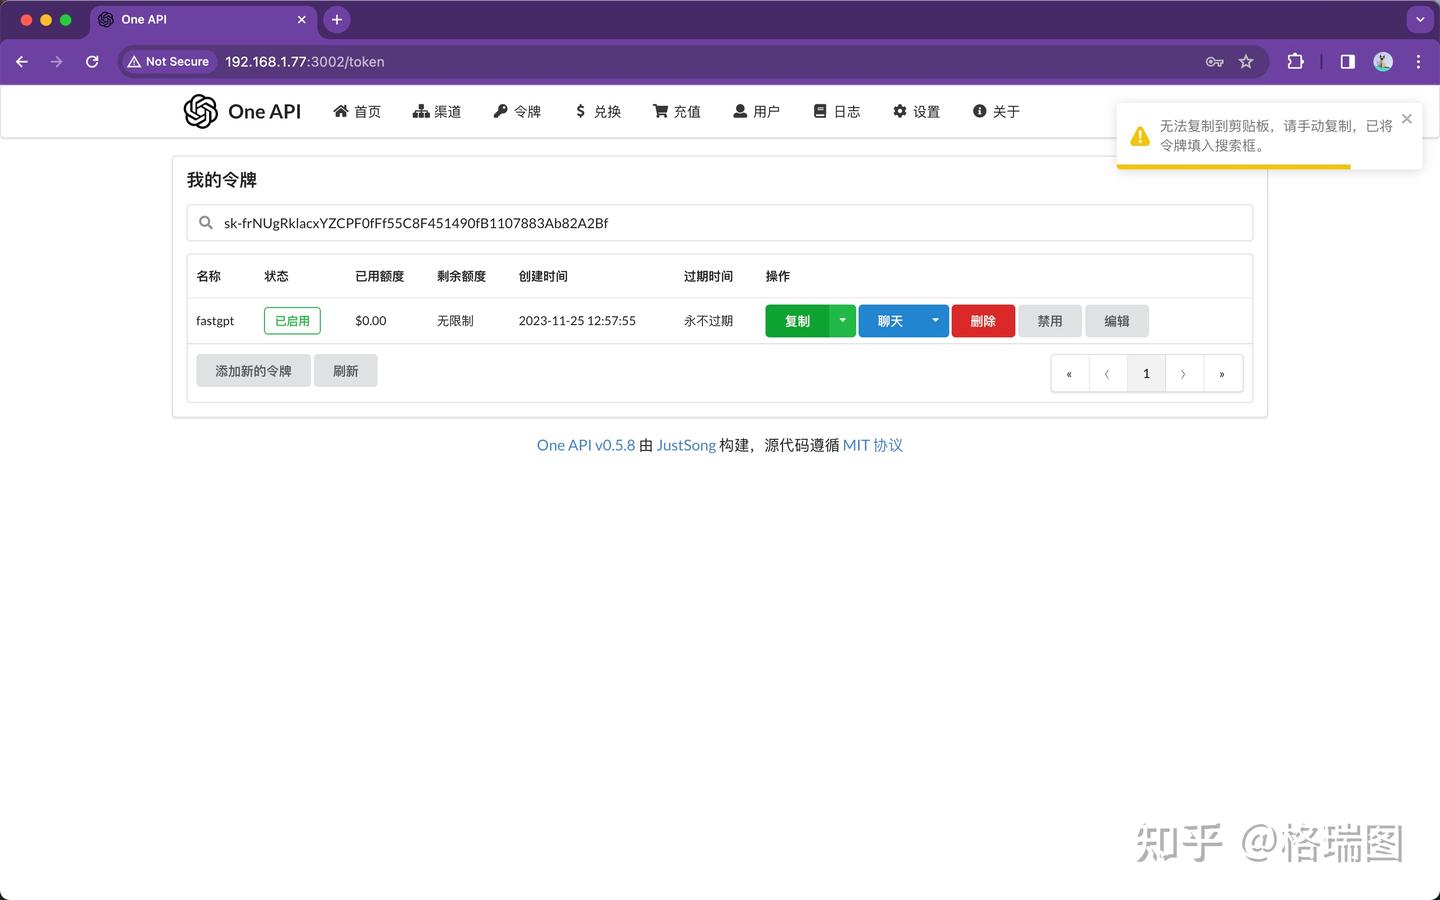The width and height of the screenshot is (1440, 900).
Task: Click the search magnifier icon
Action: pyautogui.click(x=206, y=223)
